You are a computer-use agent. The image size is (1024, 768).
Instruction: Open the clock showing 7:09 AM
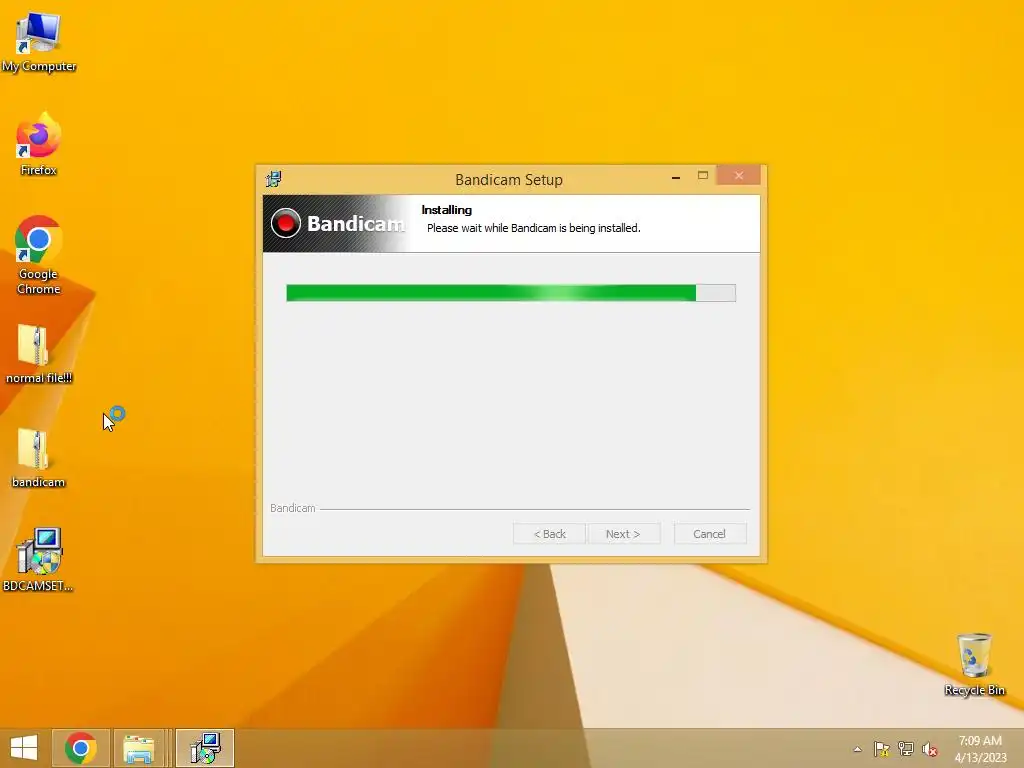point(980,749)
